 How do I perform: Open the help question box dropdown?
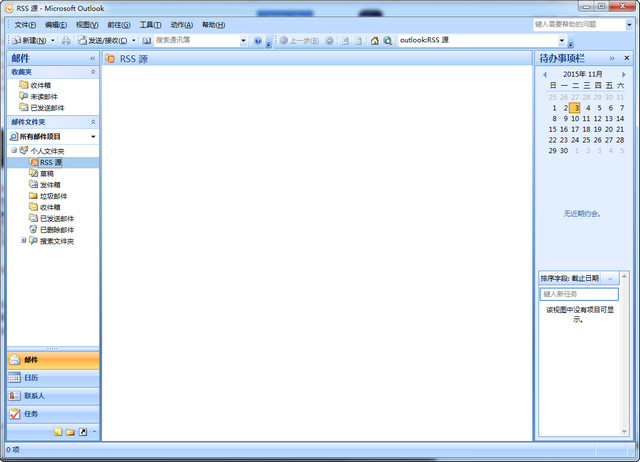[629, 25]
